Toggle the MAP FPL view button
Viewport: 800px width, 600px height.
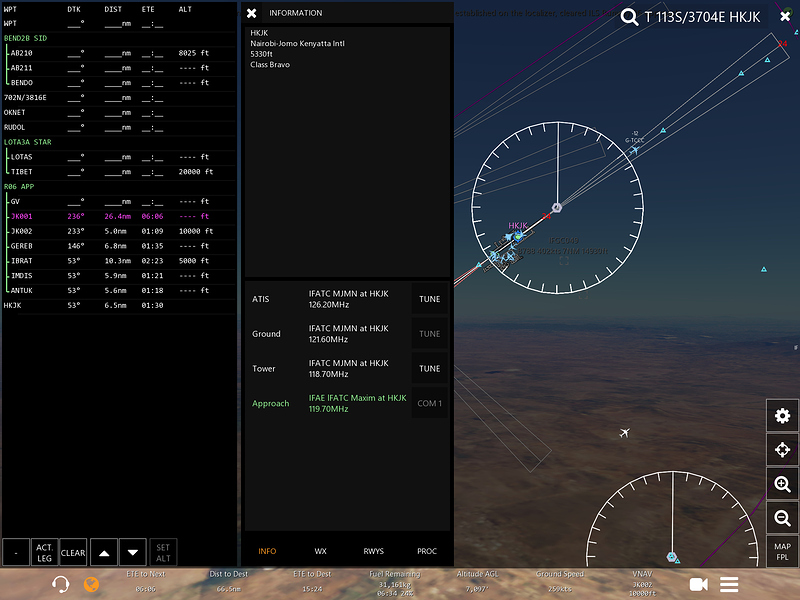point(782,552)
